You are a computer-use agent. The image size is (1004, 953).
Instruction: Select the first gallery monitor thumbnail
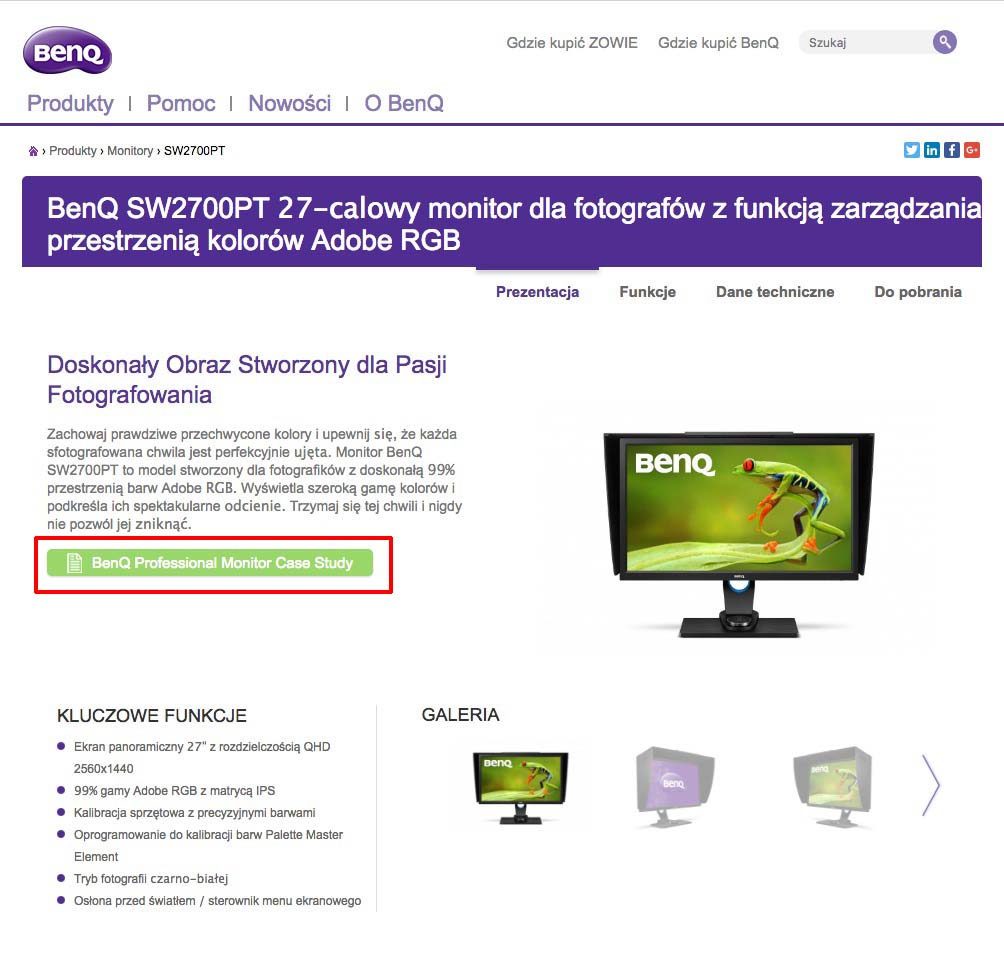[x=520, y=786]
